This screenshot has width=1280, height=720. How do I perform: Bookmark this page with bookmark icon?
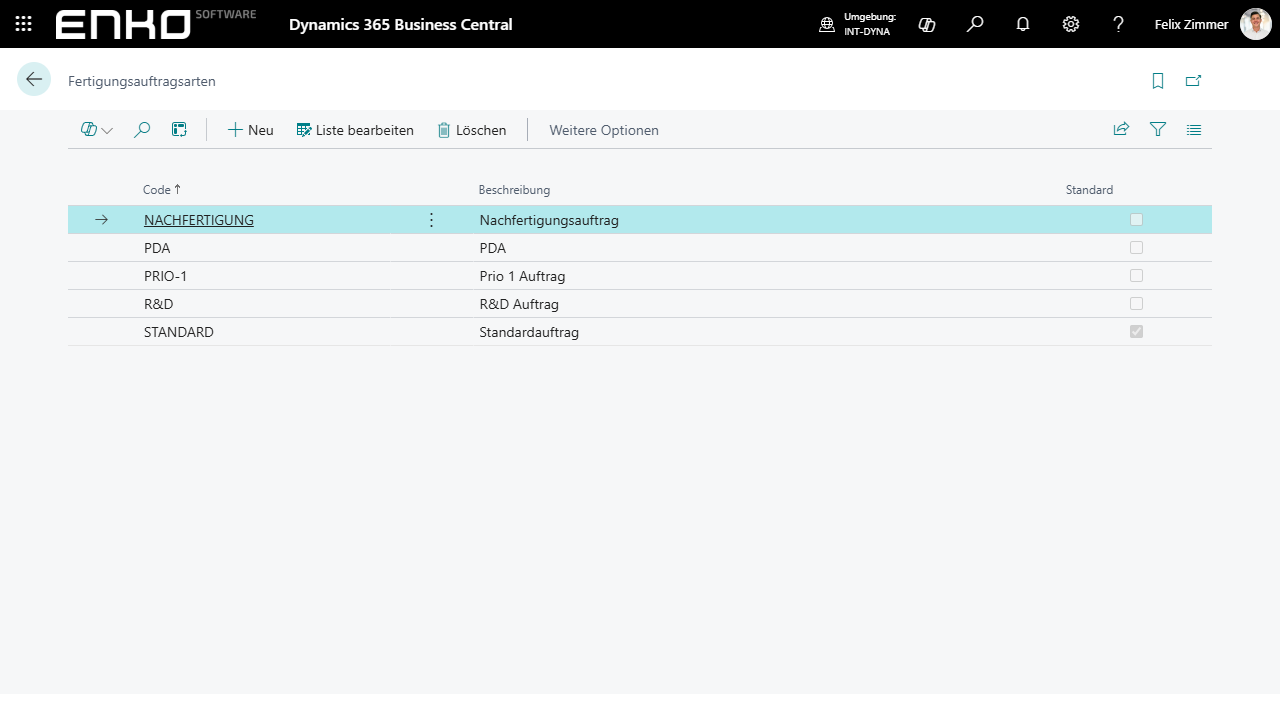[x=1158, y=81]
